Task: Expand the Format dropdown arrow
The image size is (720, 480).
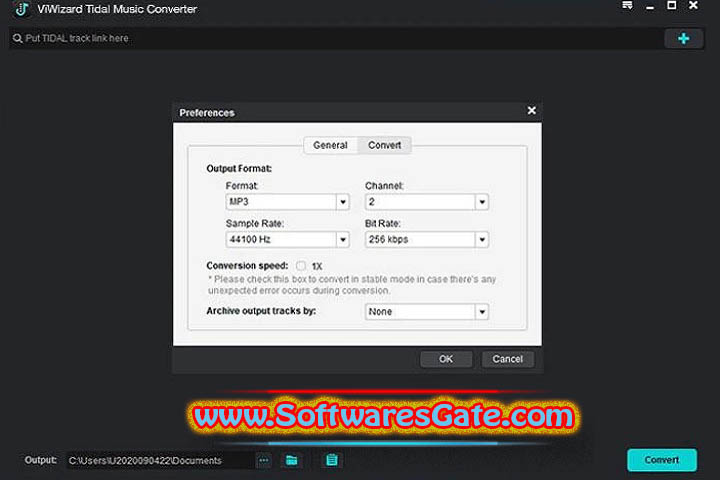Action: pyautogui.click(x=343, y=202)
